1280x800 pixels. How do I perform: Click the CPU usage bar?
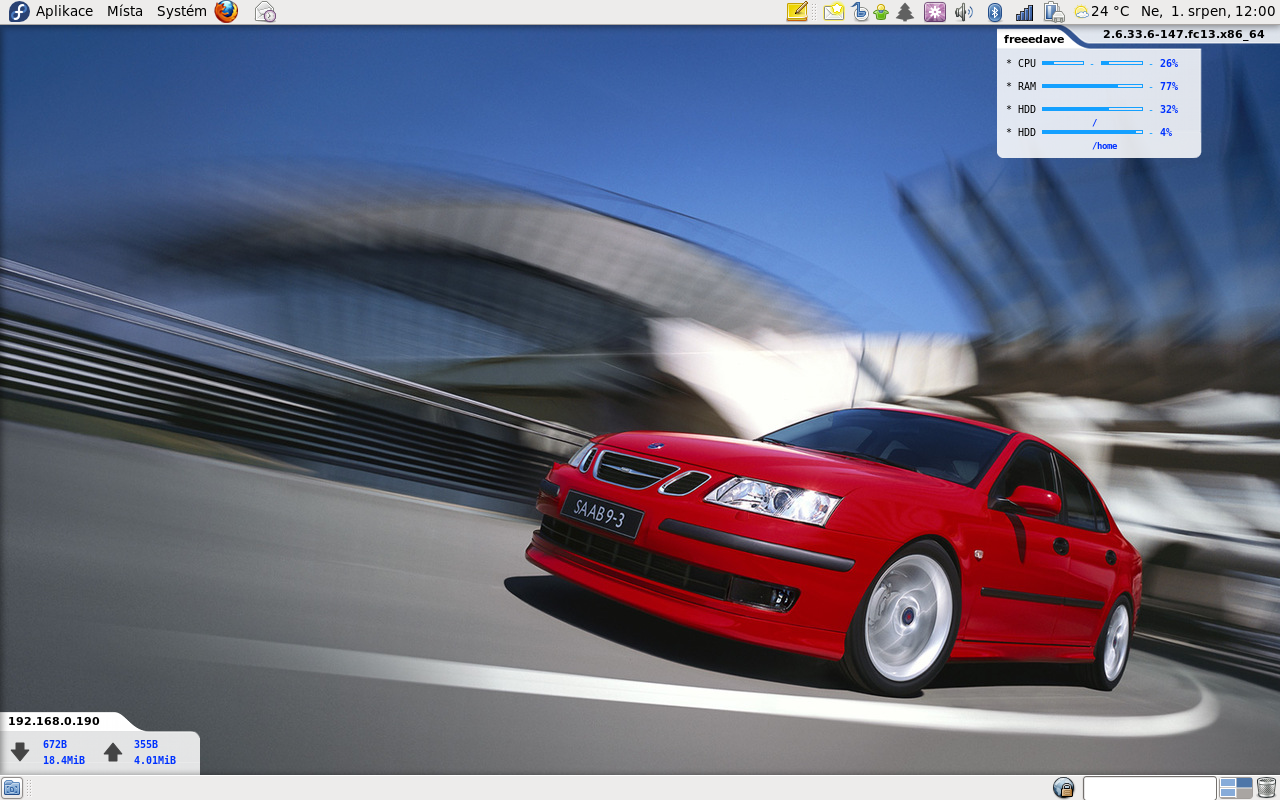click(1092, 63)
